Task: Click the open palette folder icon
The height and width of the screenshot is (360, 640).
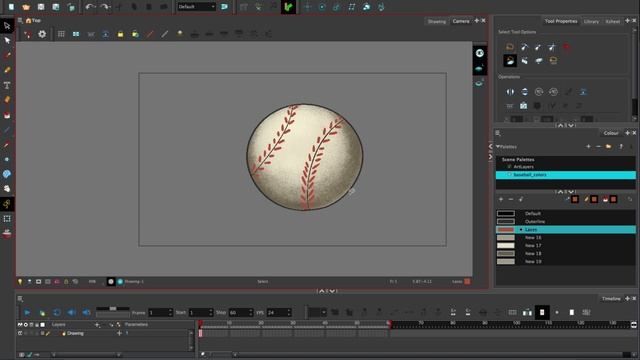Action: (x=609, y=146)
